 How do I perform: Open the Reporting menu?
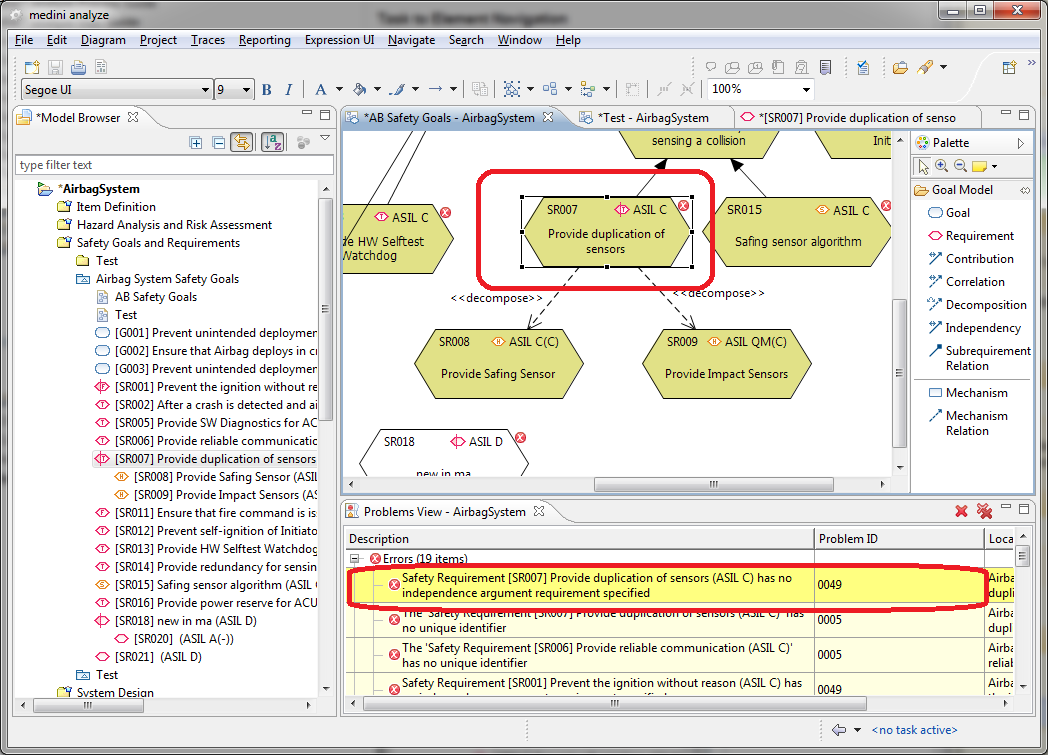pyautogui.click(x=264, y=40)
